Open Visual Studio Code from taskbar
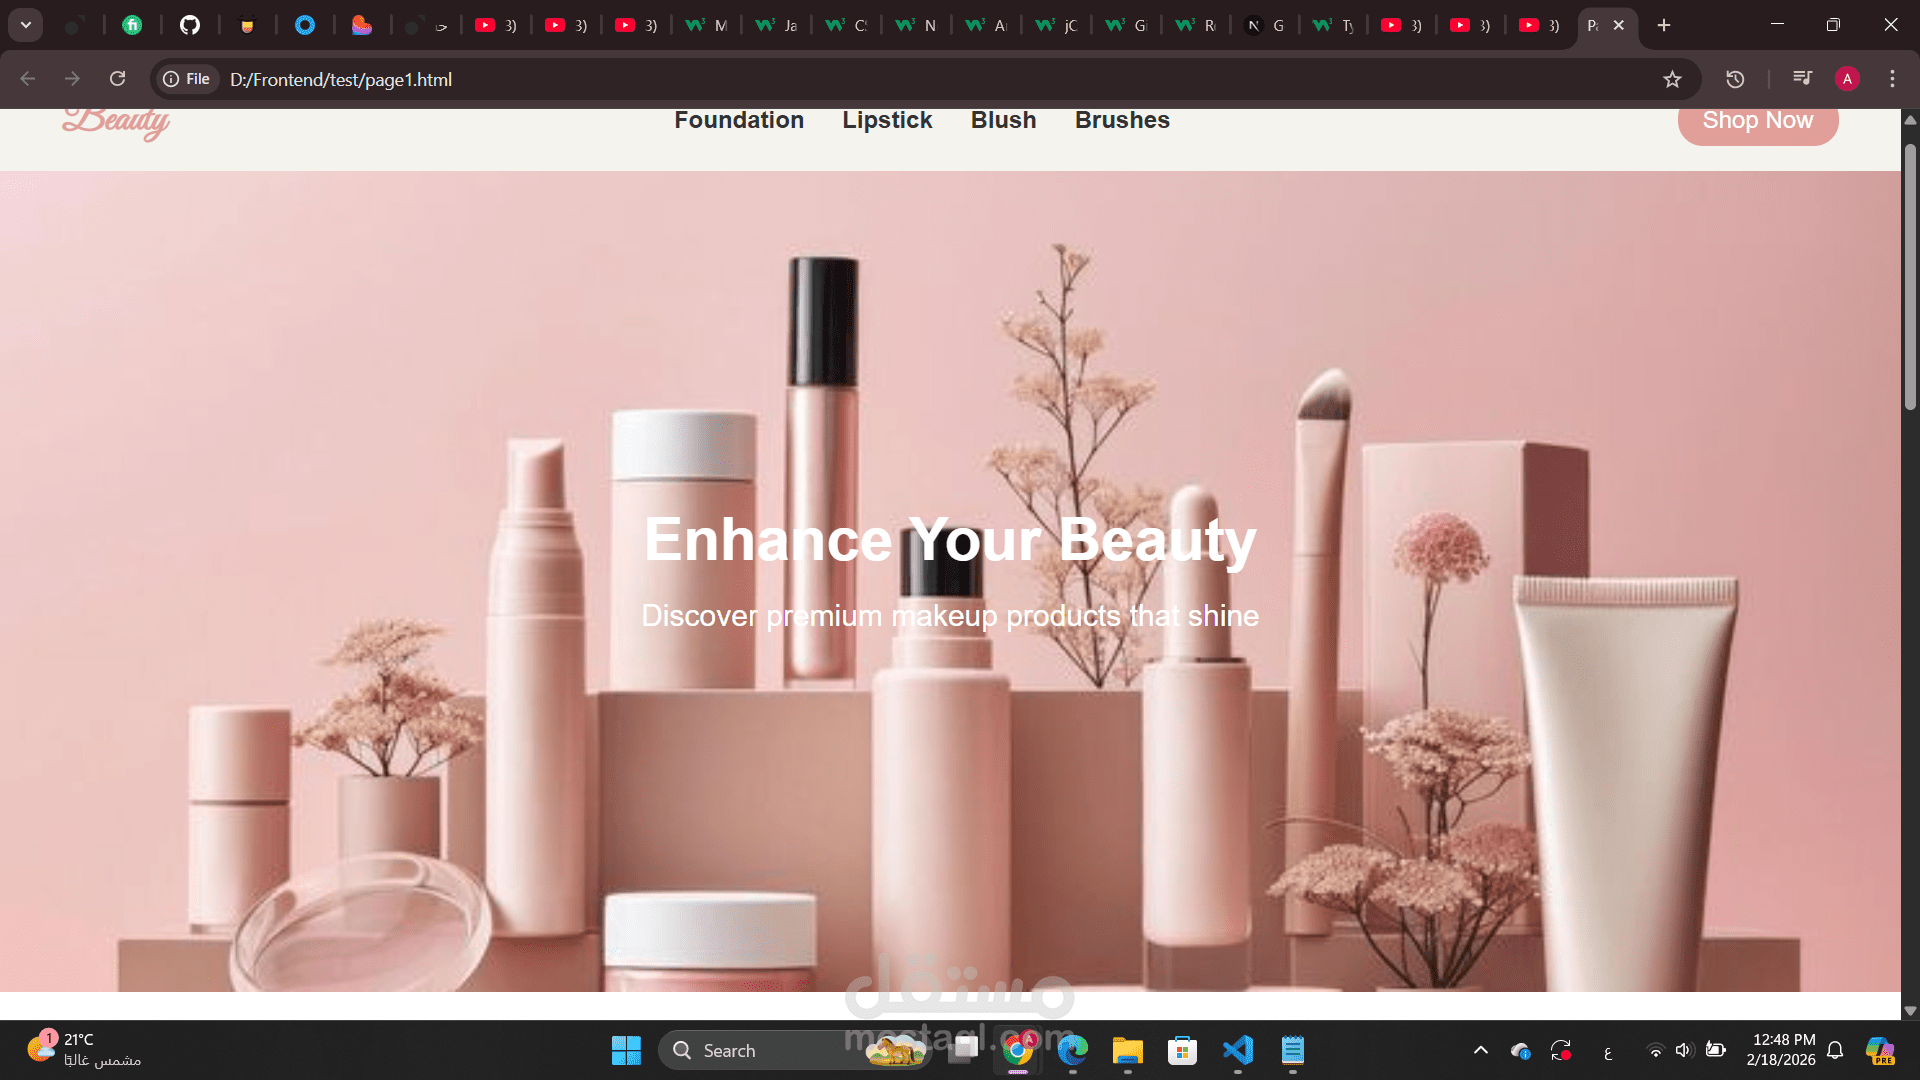1920x1080 pixels. click(1237, 1050)
